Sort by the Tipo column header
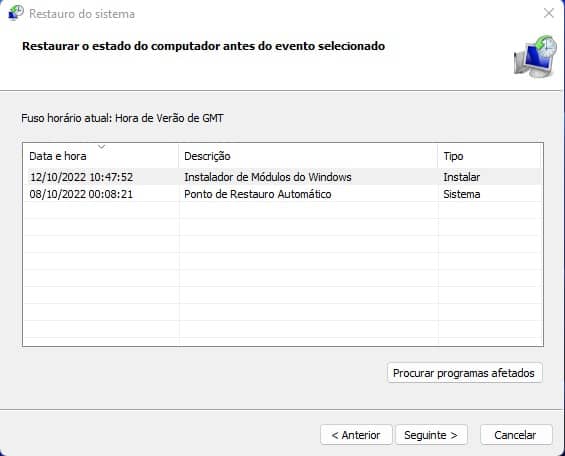The height and width of the screenshot is (456, 565). click(489, 156)
